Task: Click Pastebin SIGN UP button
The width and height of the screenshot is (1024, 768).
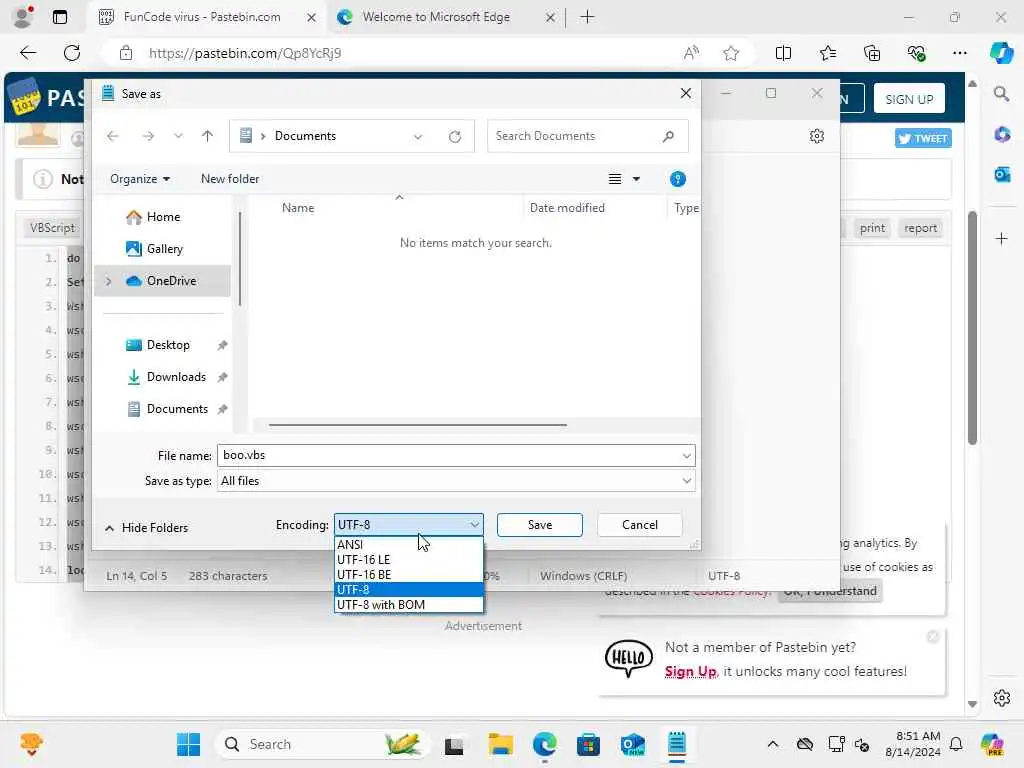Action: [909, 99]
